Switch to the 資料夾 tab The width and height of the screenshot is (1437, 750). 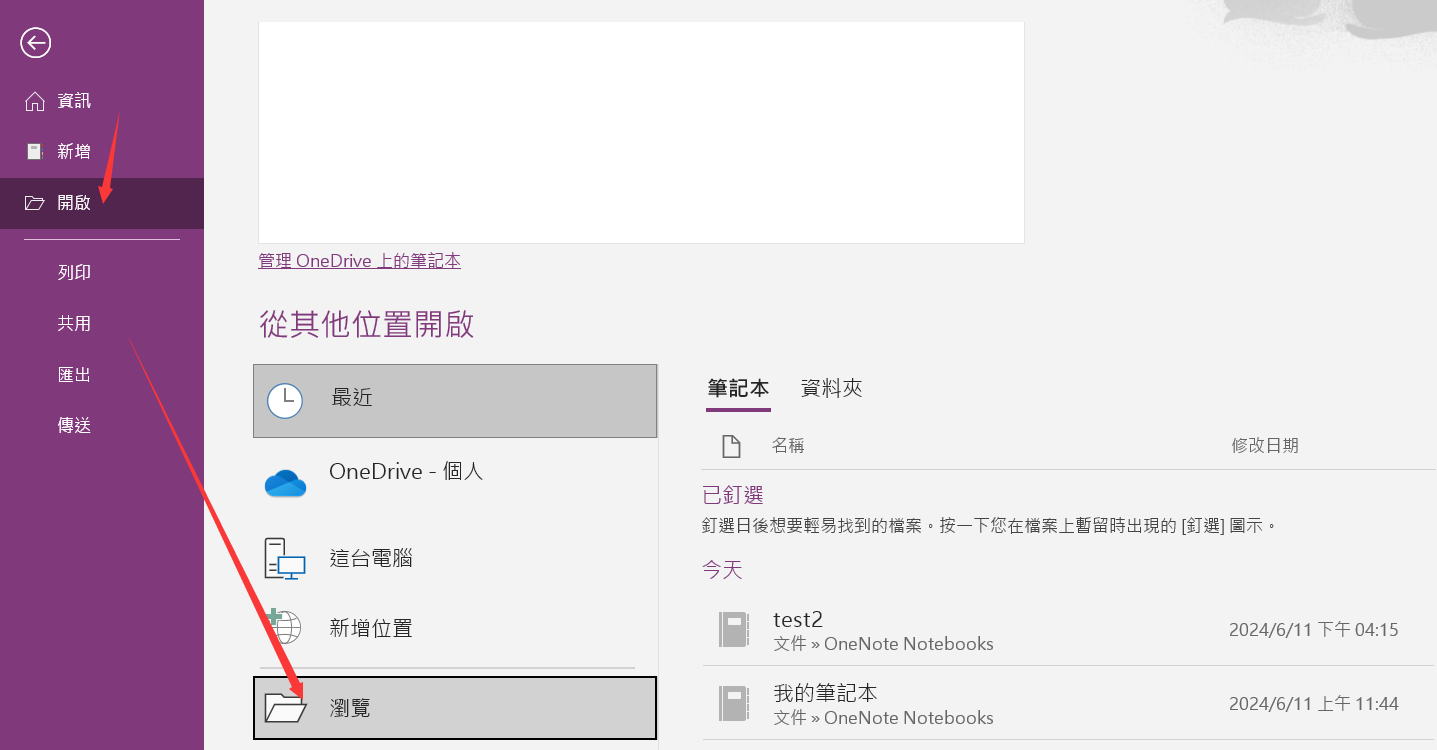tap(832, 388)
